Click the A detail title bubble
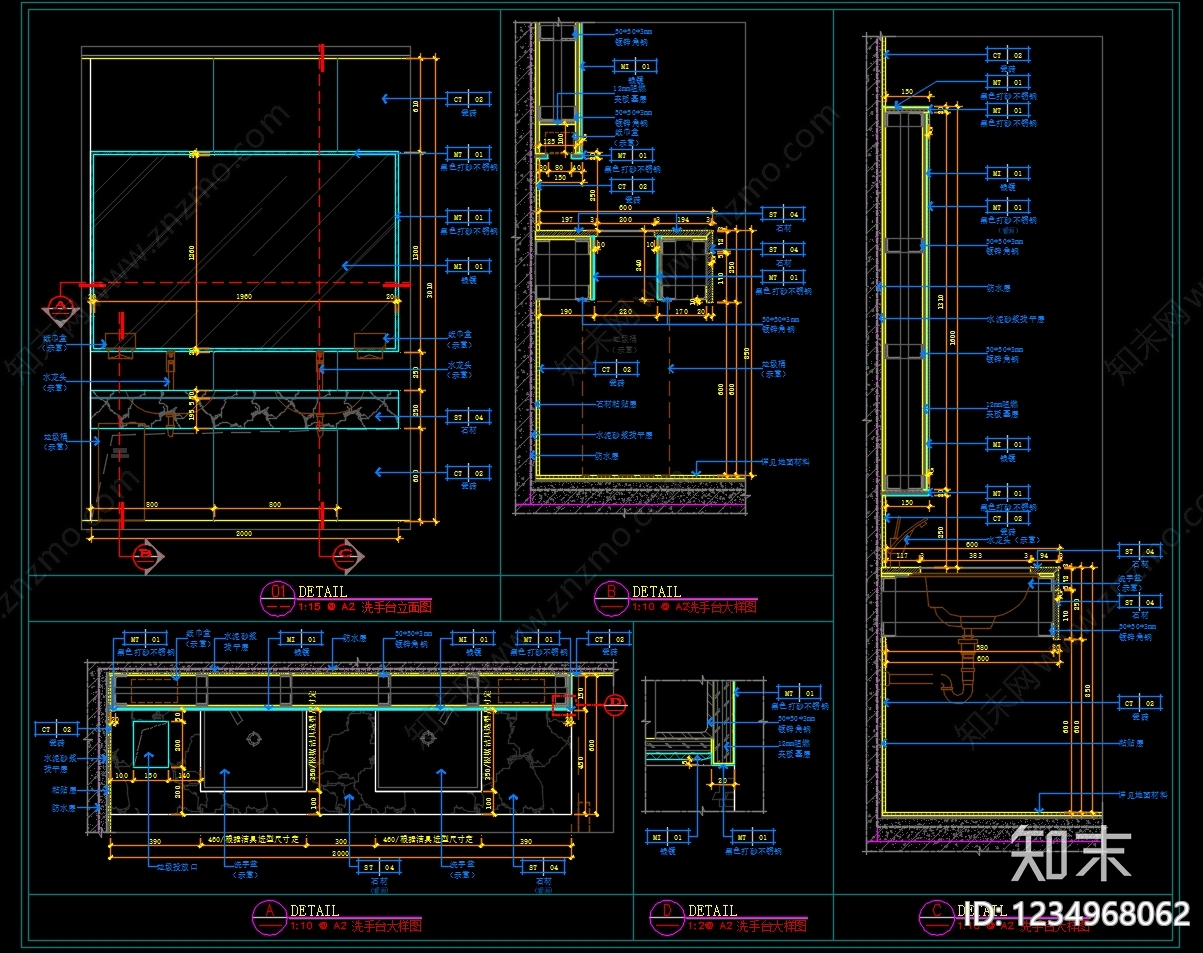 (x=269, y=916)
